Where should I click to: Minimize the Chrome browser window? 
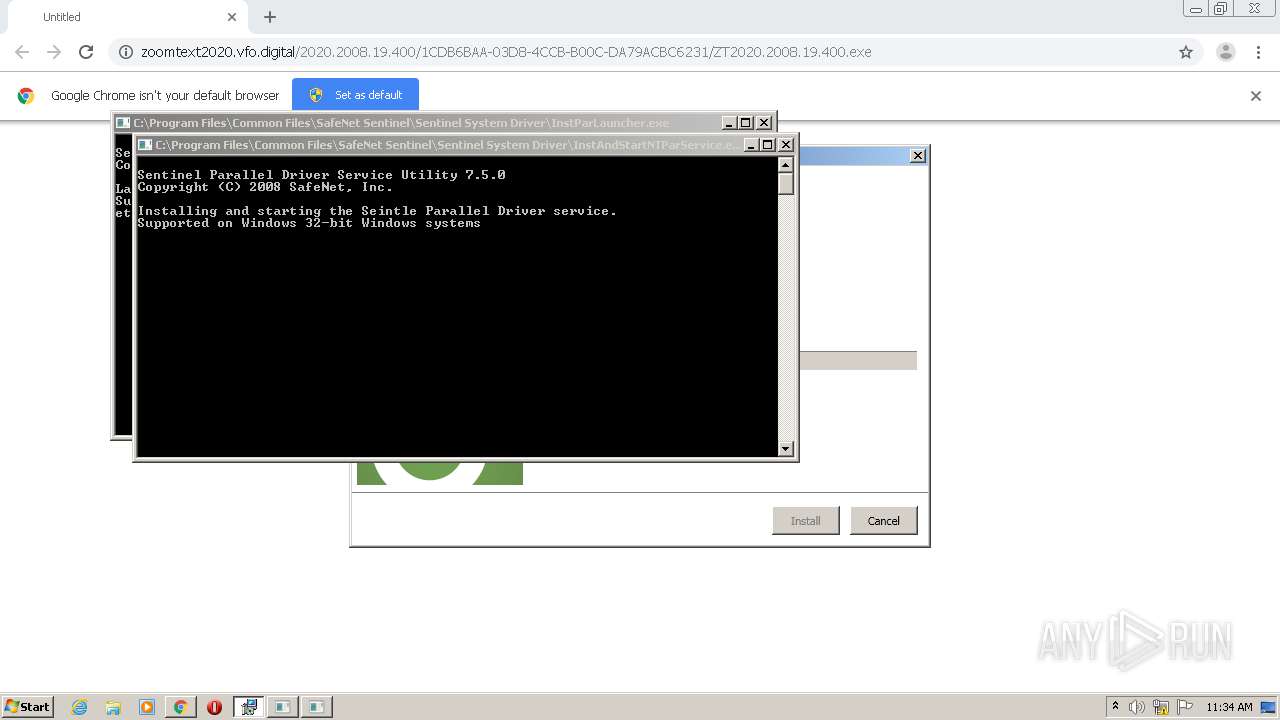[x=1196, y=9]
